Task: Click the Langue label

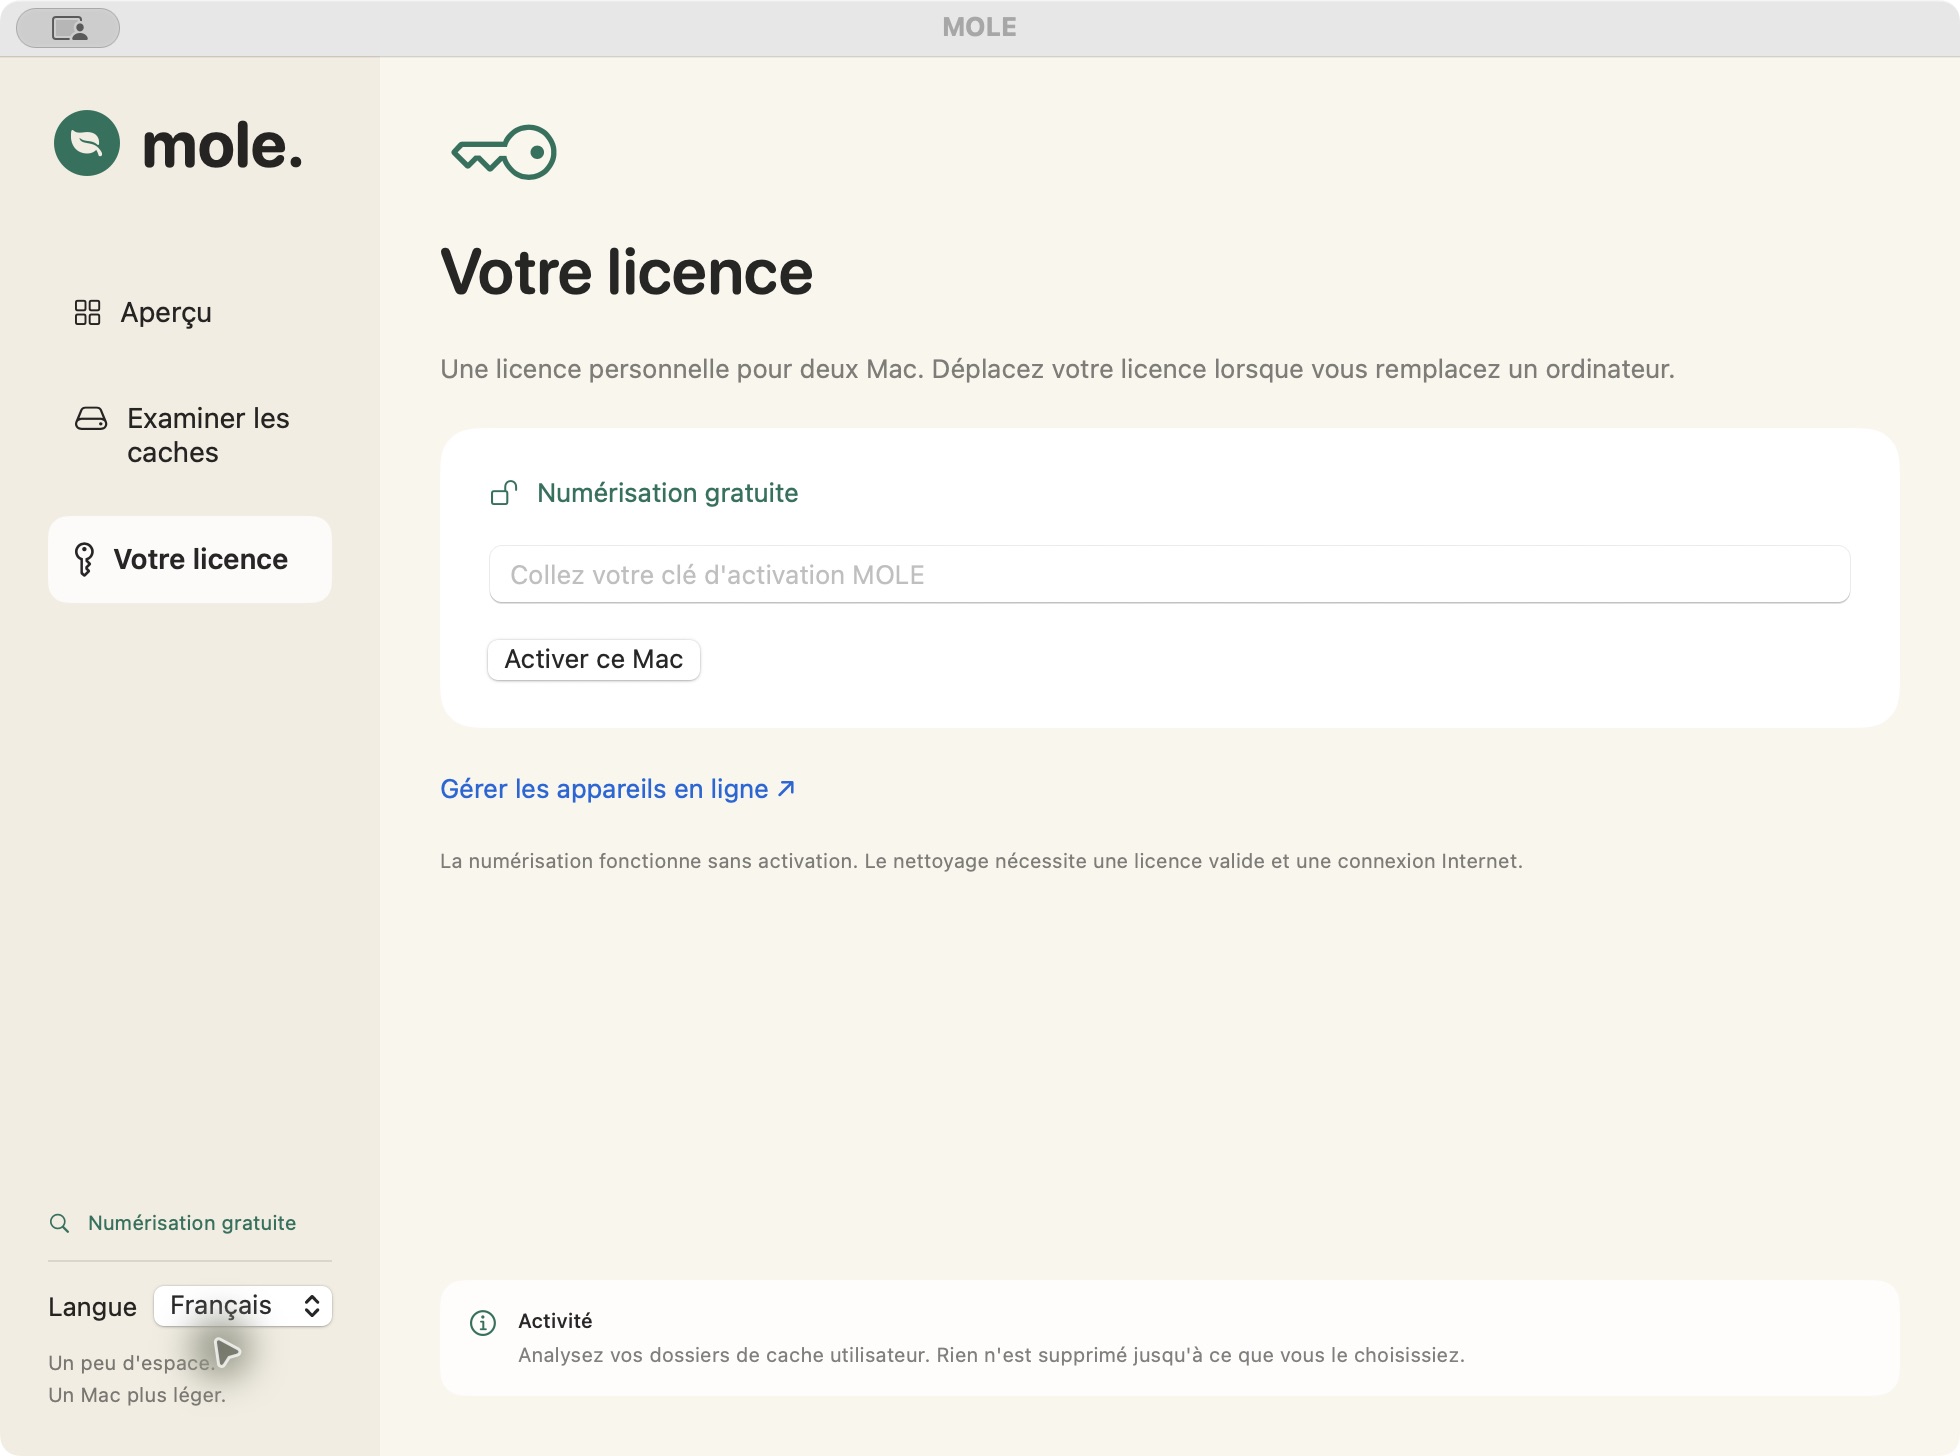Action: (92, 1307)
